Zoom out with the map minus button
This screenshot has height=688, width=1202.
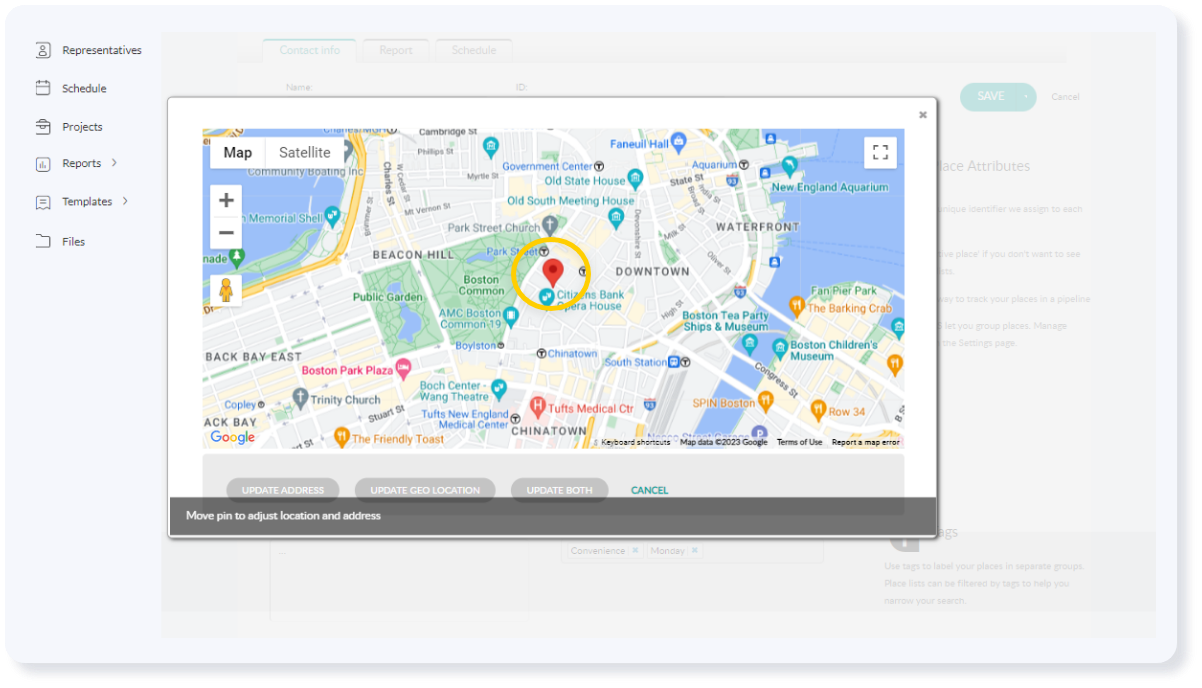pos(226,233)
